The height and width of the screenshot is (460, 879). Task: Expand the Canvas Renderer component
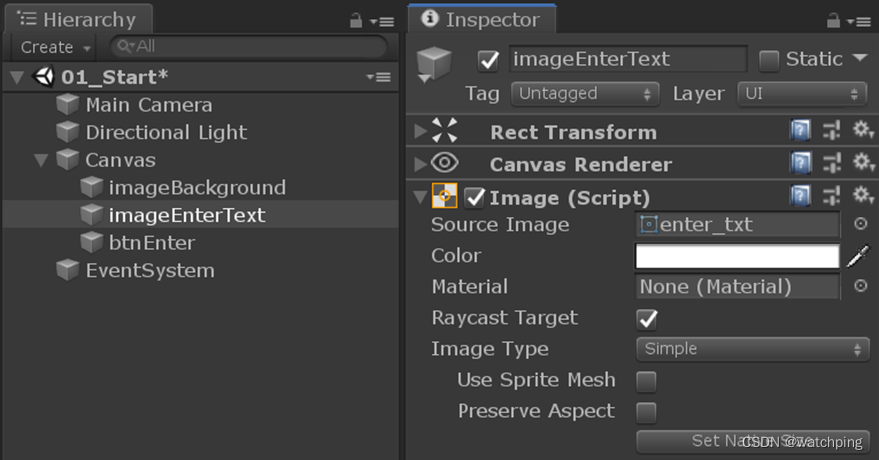(x=420, y=164)
